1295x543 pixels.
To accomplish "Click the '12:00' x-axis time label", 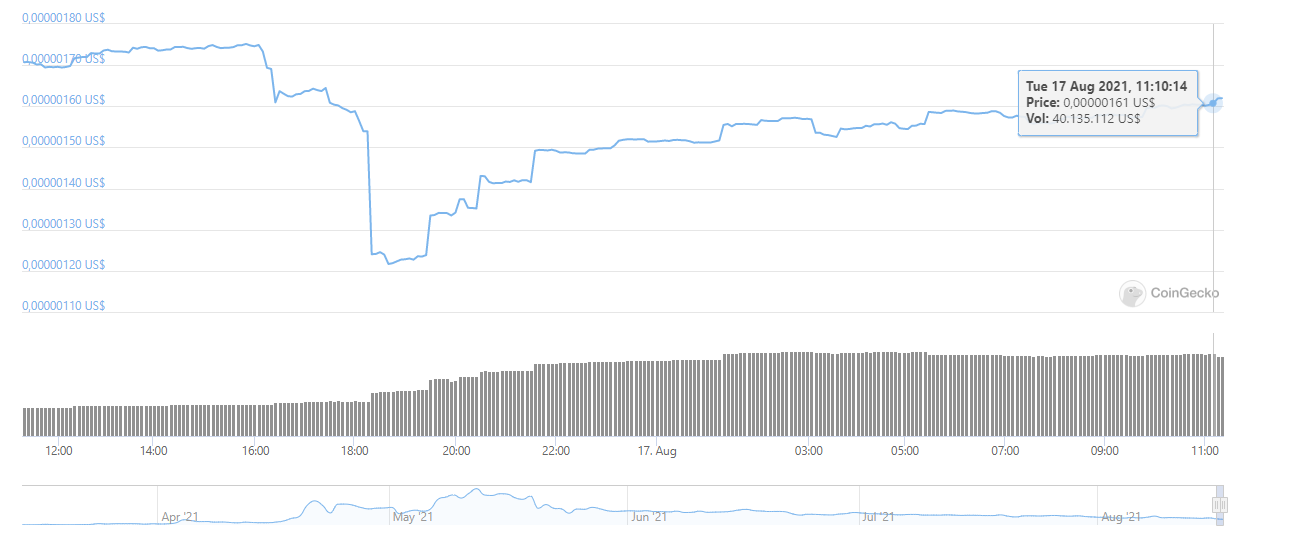I will [59, 451].
